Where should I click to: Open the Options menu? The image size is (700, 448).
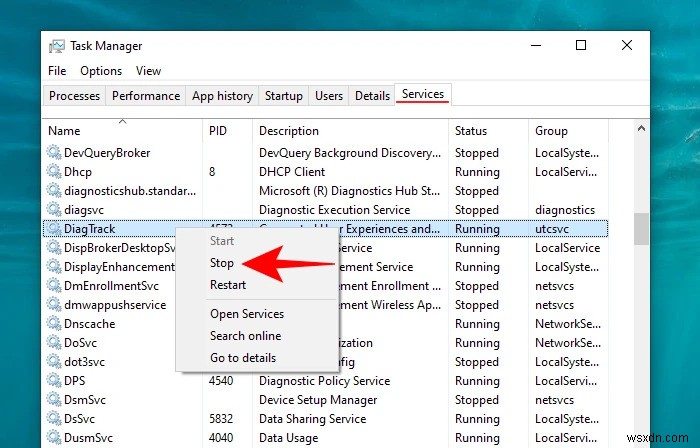(x=101, y=71)
